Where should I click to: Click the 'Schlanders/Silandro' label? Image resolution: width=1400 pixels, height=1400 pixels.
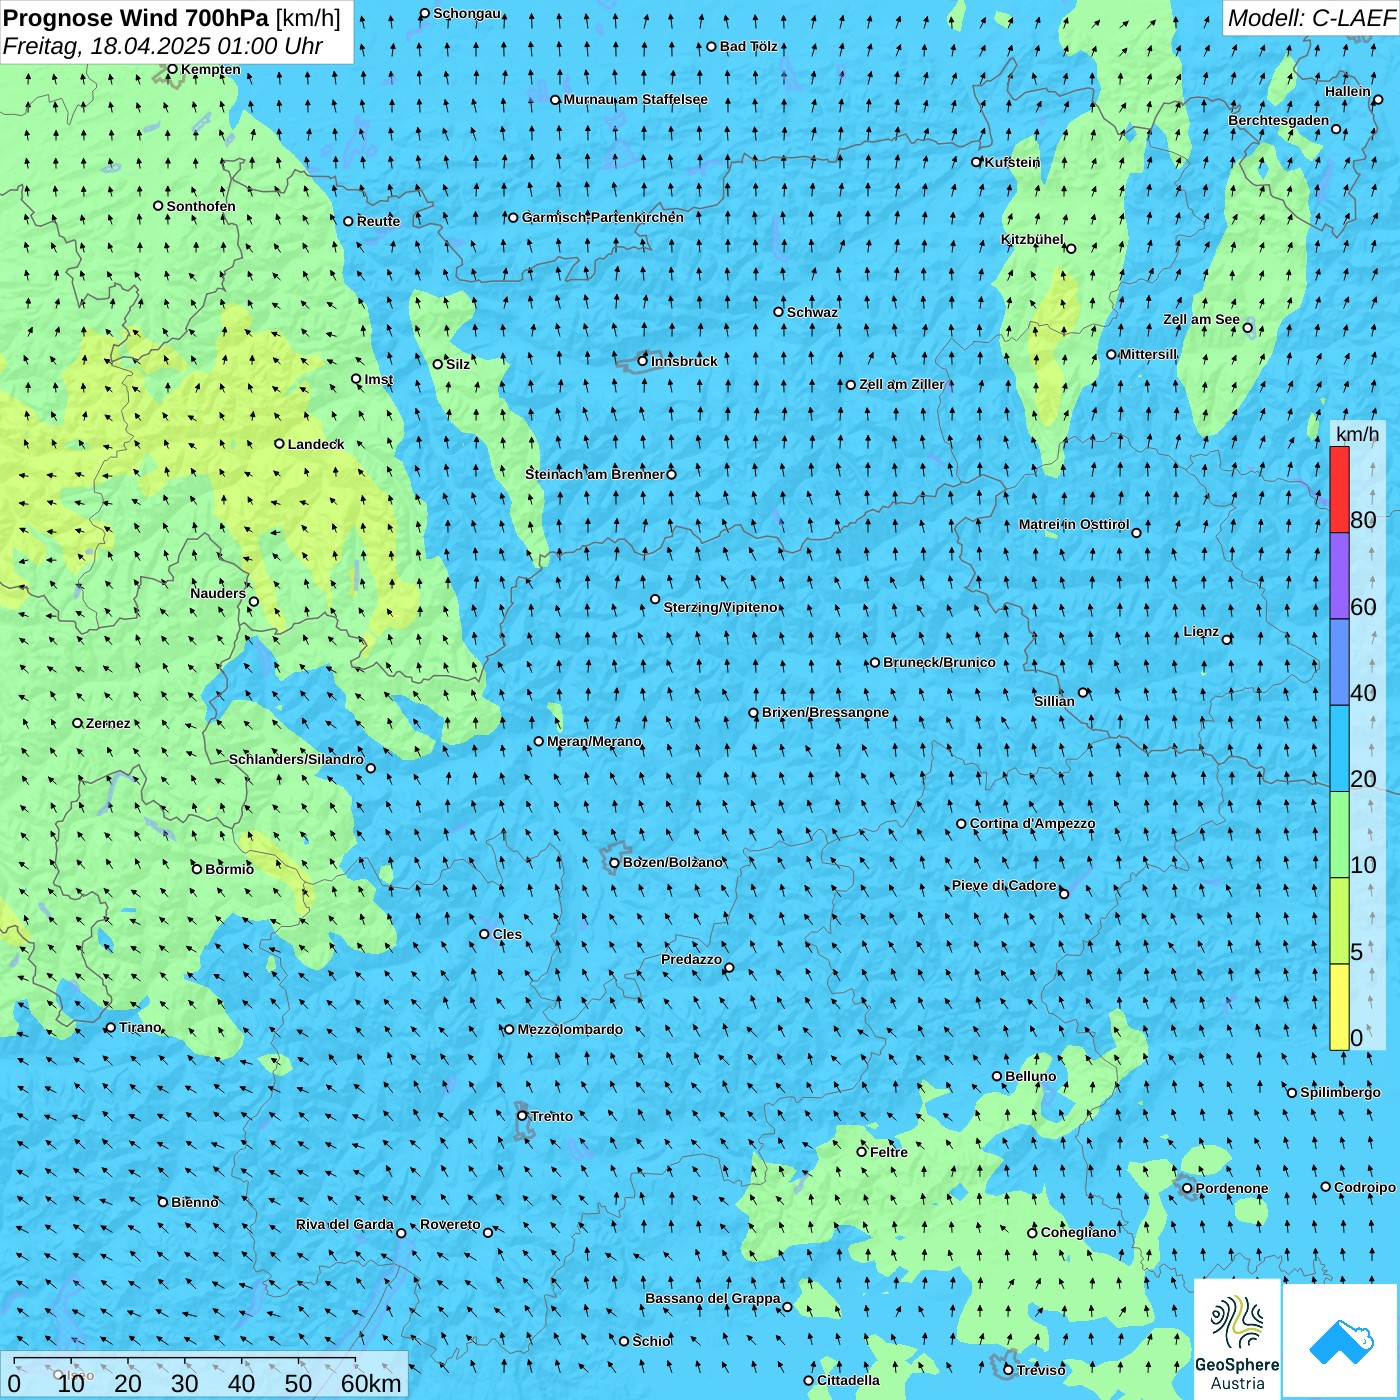296,759
